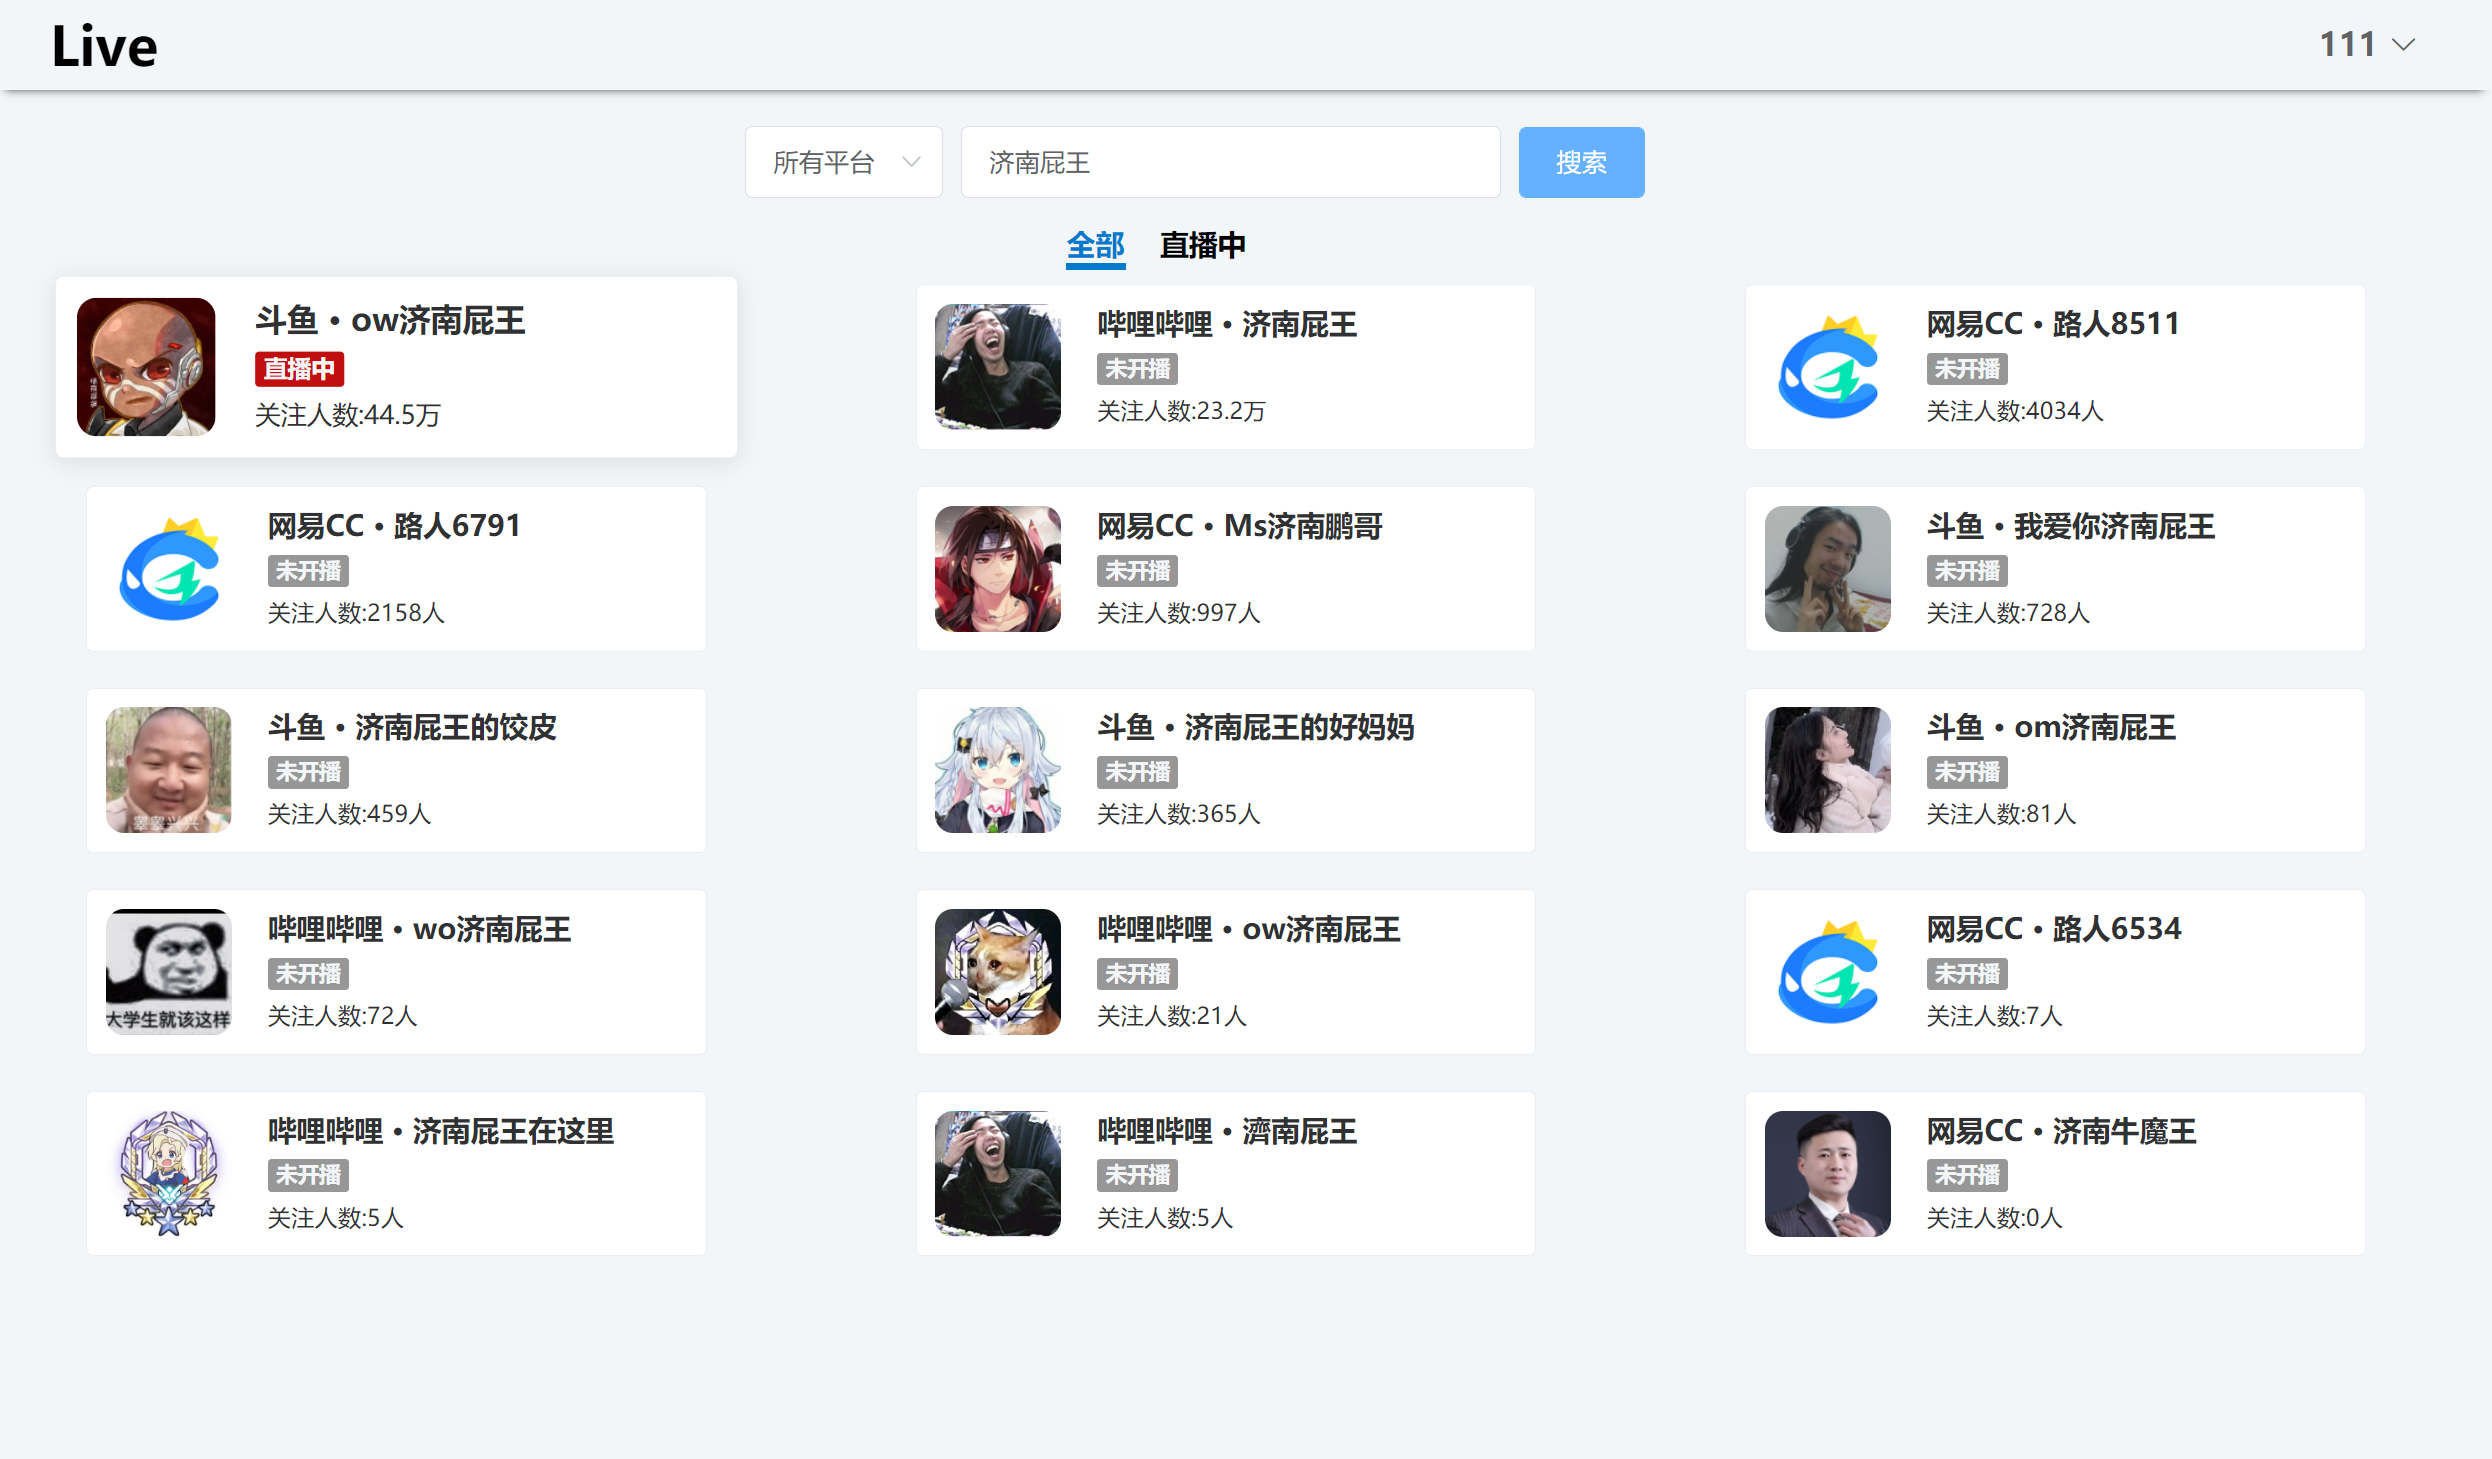Click the panda meme avatar of wo济南屁王
Image resolution: width=2492 pixels, height=1459 pixels.
tap(168, 971)
